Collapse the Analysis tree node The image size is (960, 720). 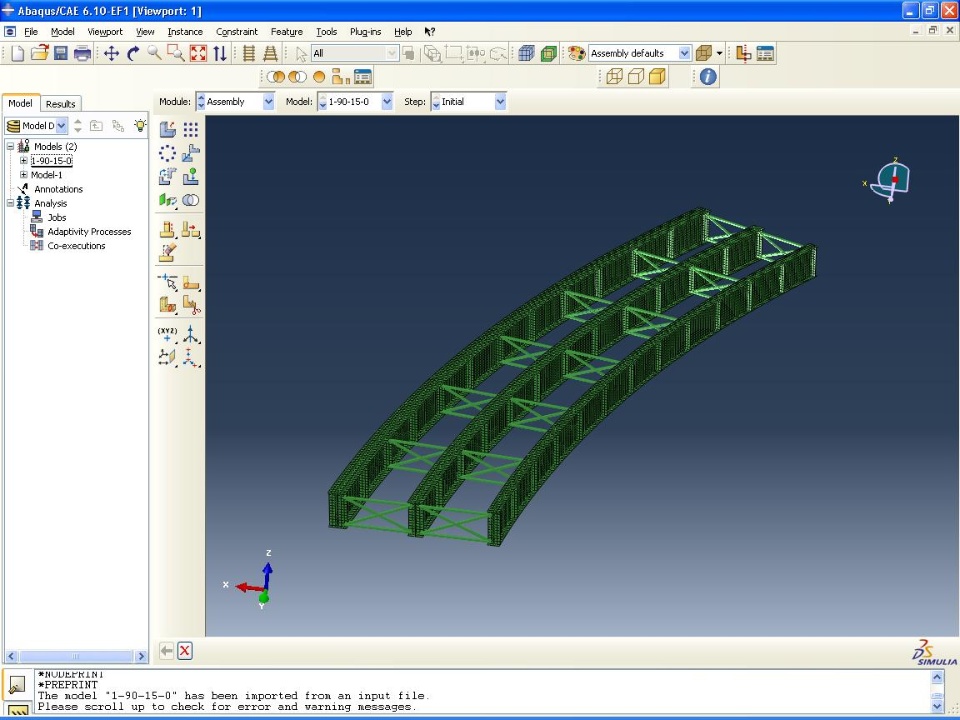(10, 203)
